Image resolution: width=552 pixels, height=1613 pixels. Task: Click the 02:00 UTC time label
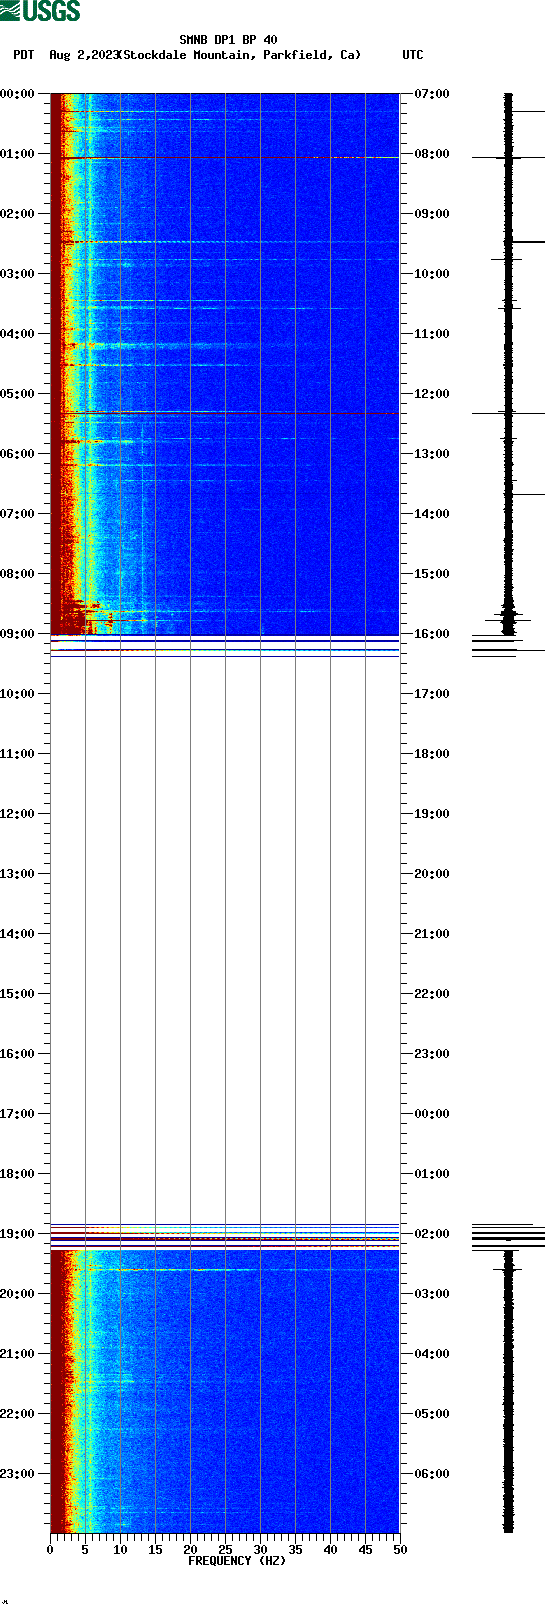(432, 1234)
